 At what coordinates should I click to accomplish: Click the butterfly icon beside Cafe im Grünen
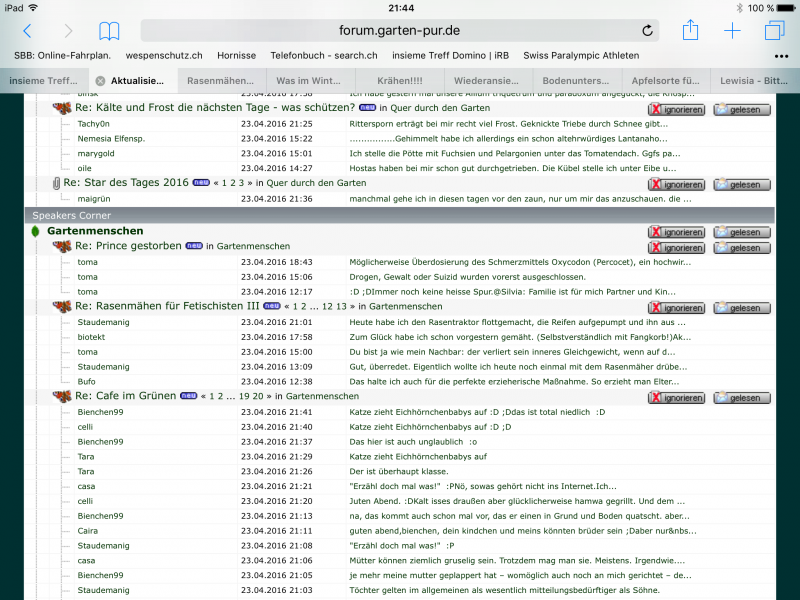62,397
